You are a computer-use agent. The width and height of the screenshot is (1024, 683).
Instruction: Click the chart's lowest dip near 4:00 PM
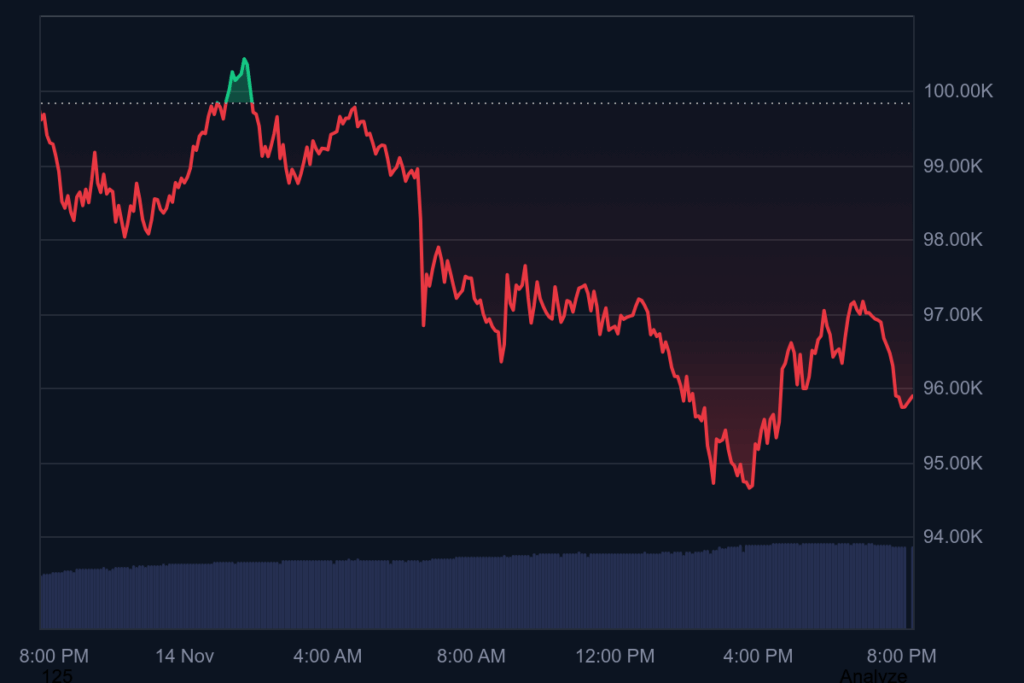[x=748, y=487]
